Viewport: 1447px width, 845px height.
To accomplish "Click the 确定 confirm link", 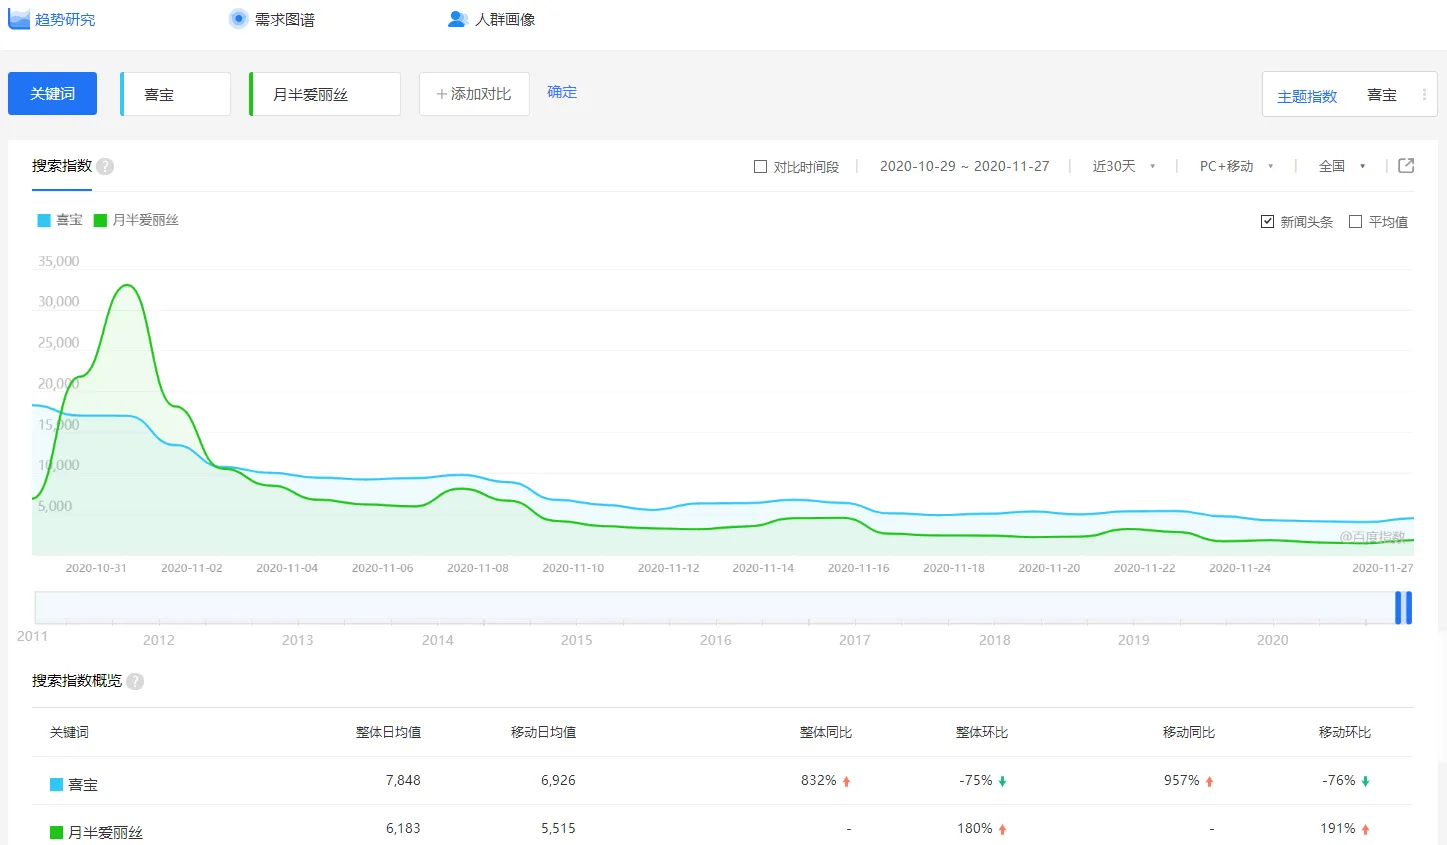I will 561,91.
